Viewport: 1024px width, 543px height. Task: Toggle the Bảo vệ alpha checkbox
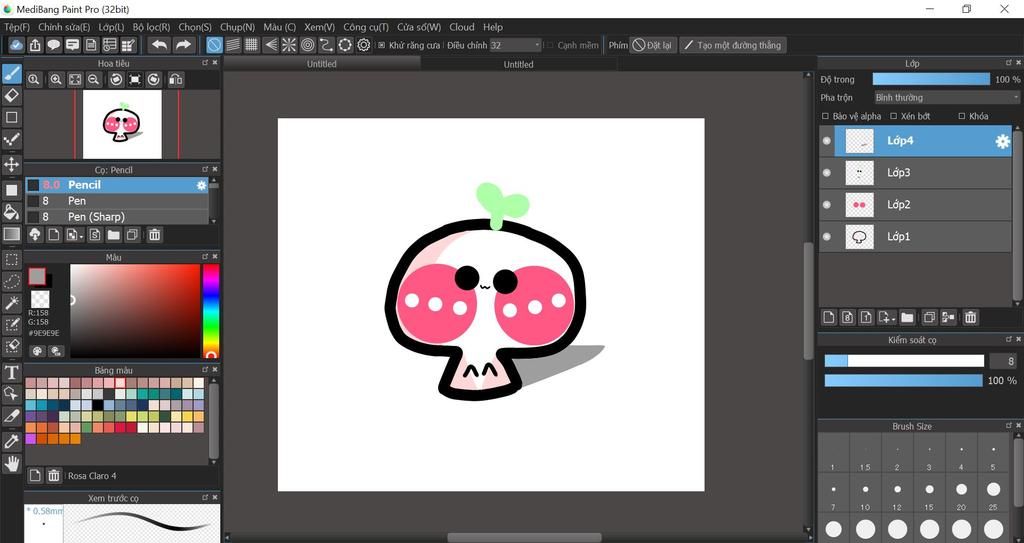coord(825,116)
